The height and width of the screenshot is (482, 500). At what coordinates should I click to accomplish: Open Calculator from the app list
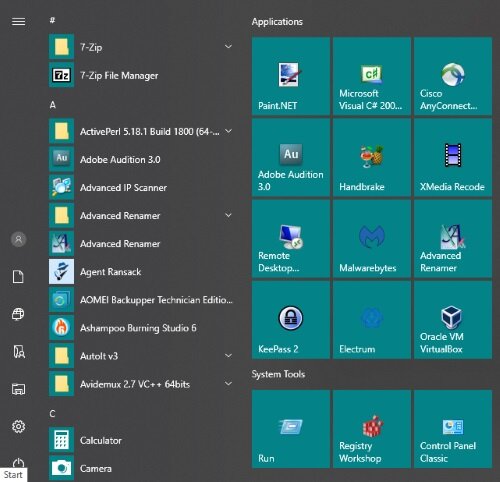coord(141,440)
